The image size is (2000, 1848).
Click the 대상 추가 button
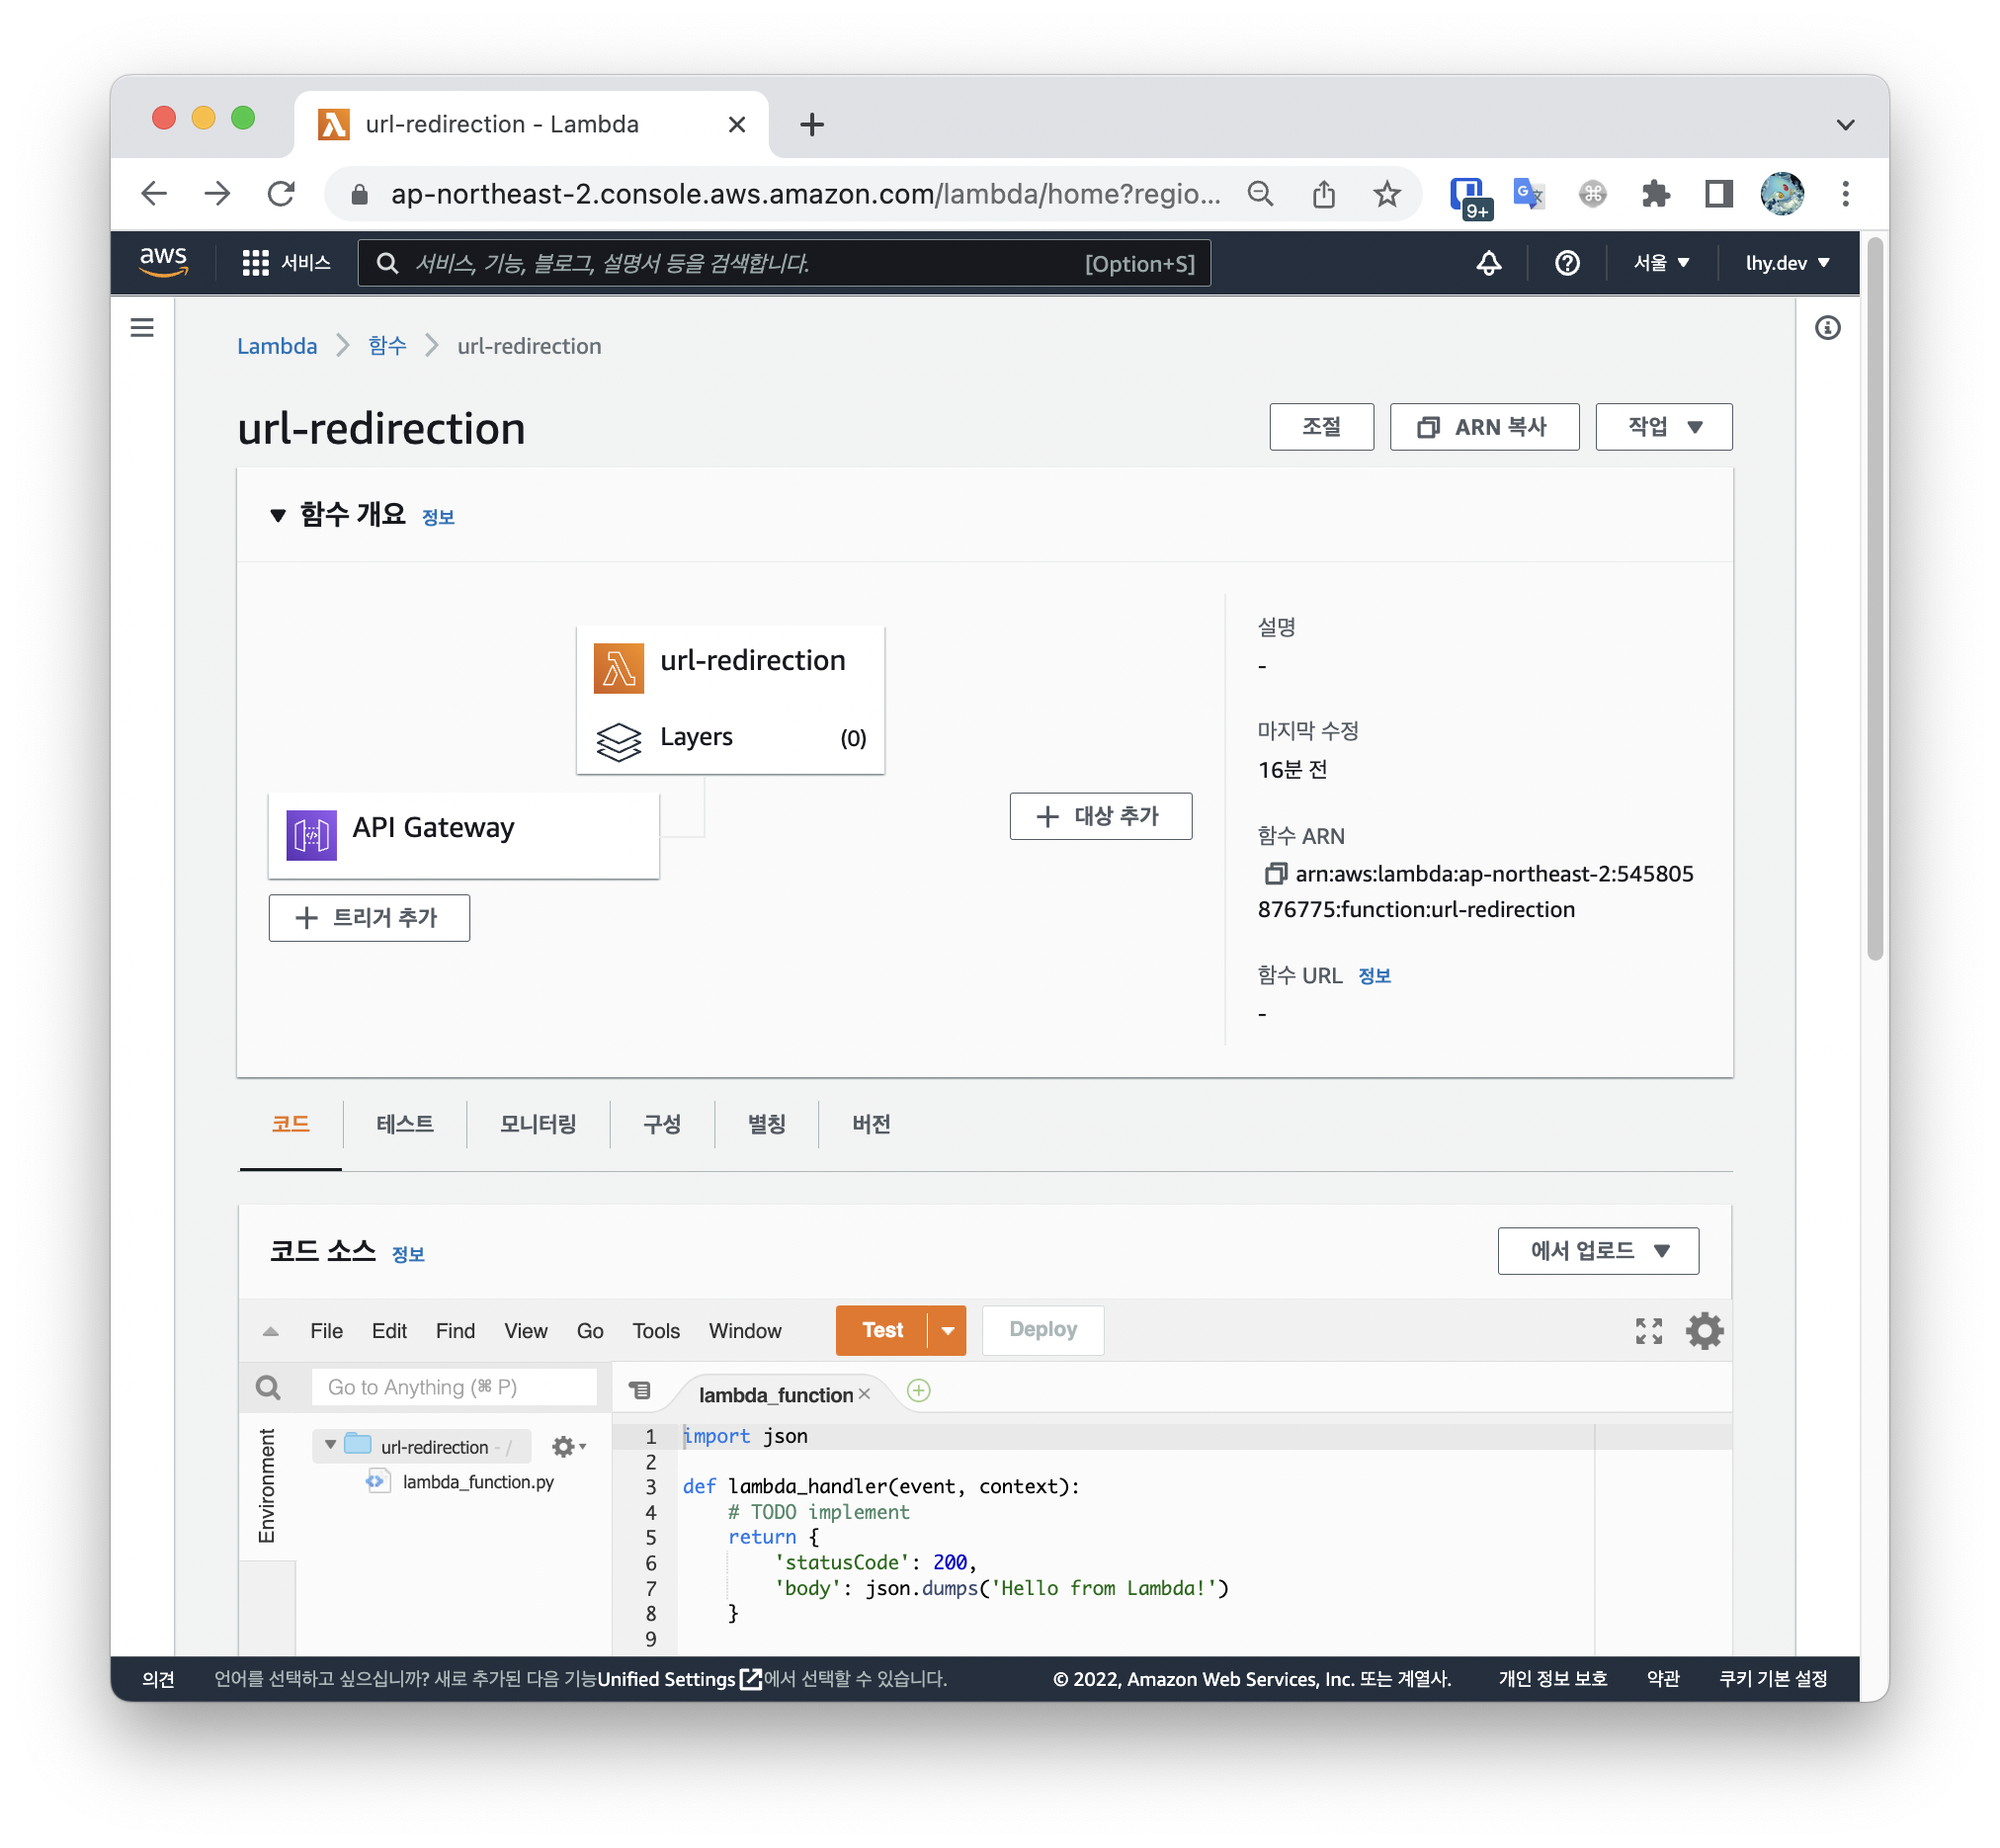(x=1100, y=816)
